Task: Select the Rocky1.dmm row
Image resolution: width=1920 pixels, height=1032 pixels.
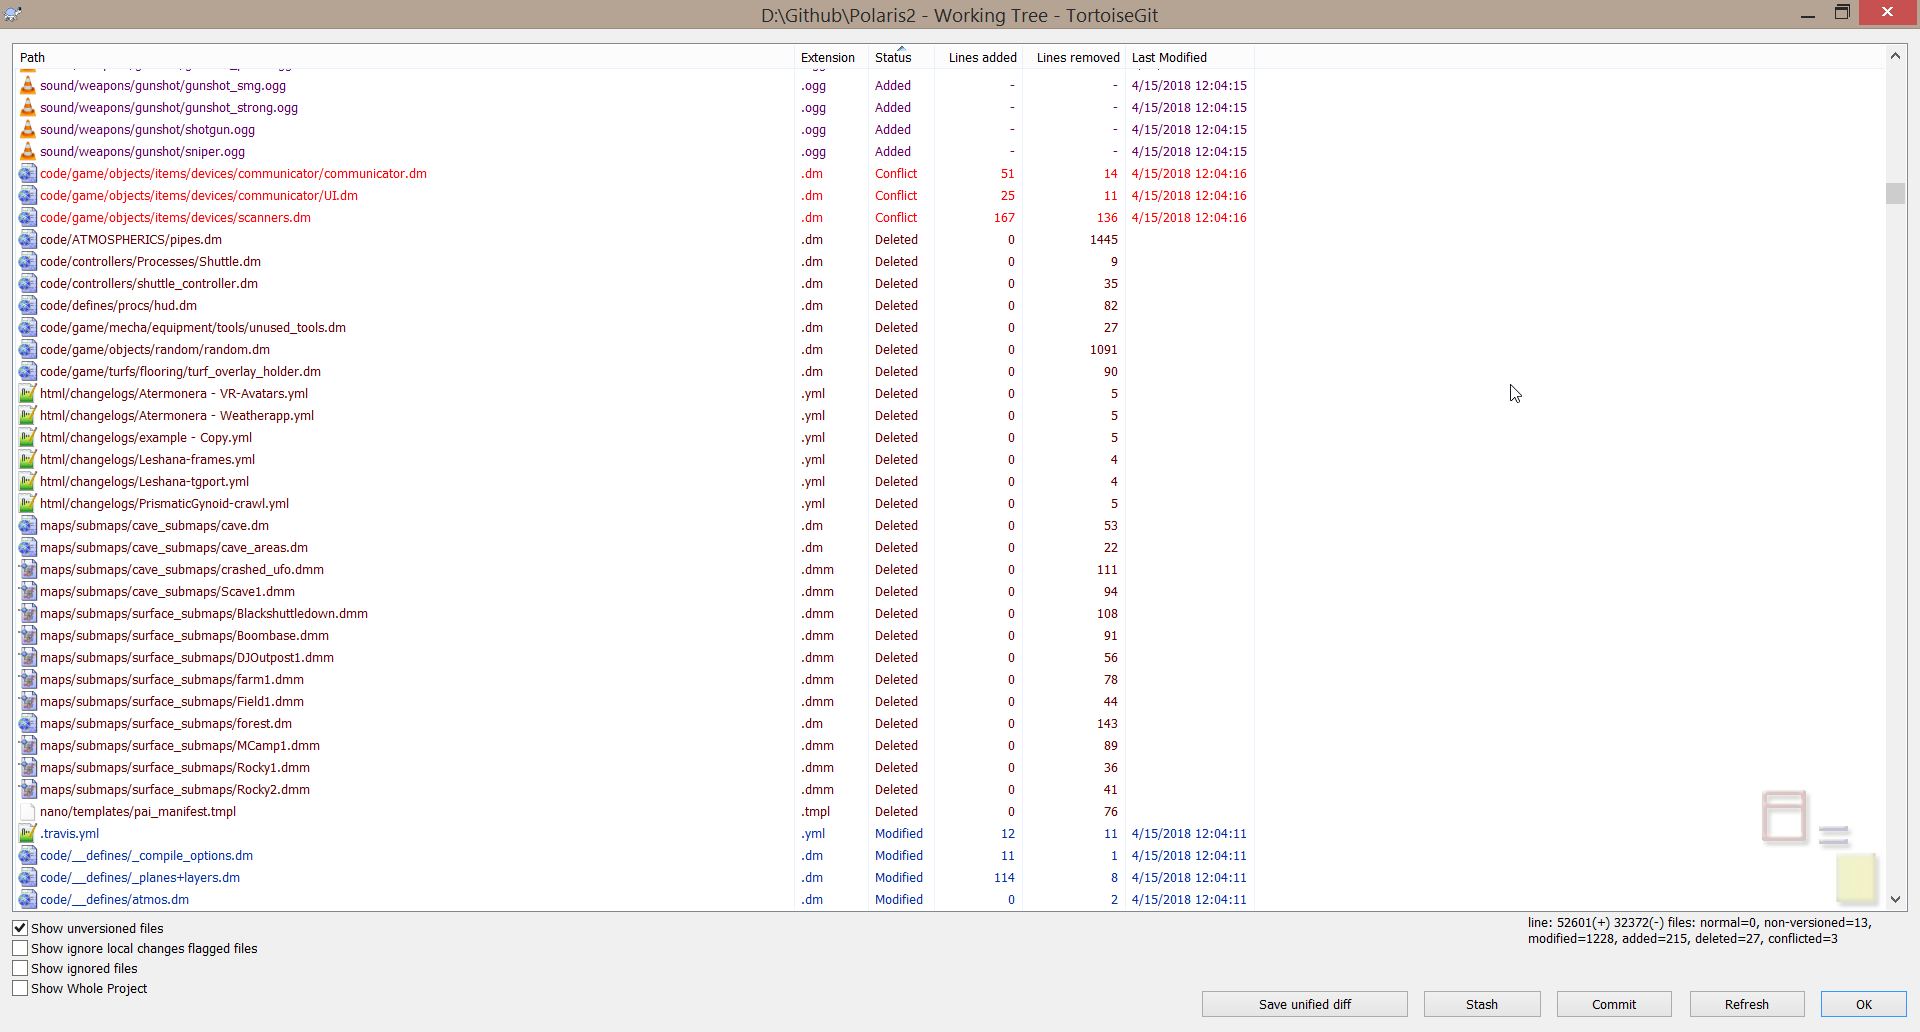Action: [x=636, y=768]
